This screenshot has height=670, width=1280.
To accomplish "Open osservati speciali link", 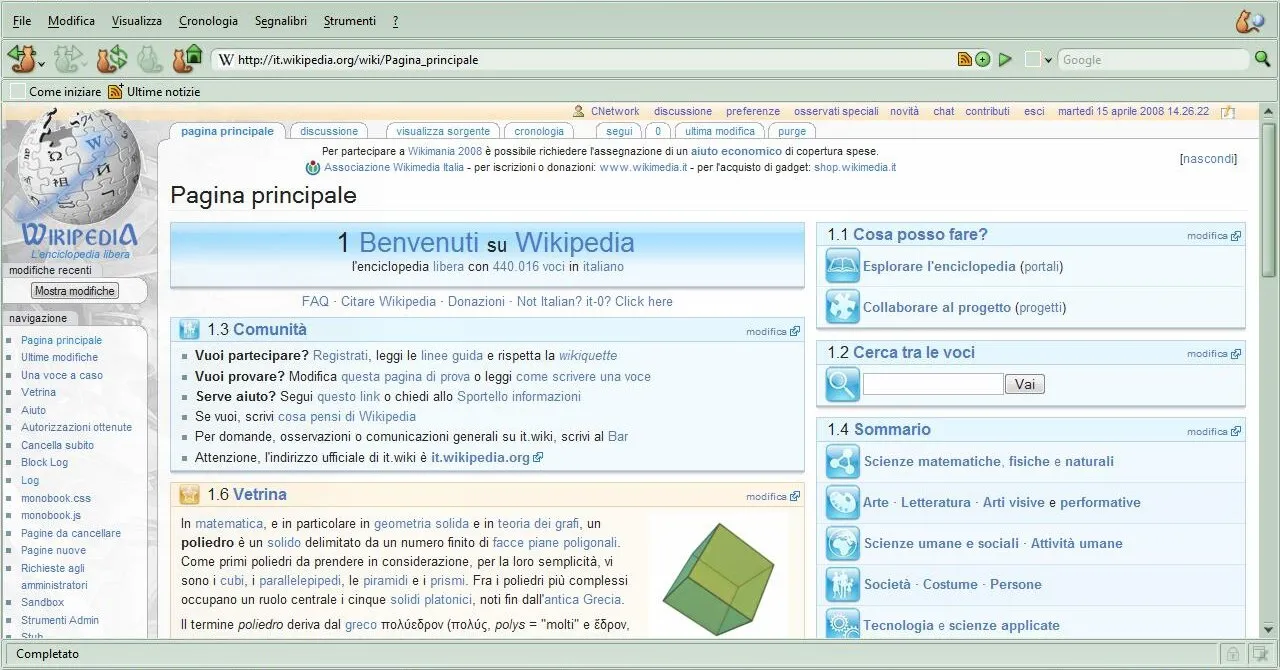I will pyautogui.click(x=836, y=111).
